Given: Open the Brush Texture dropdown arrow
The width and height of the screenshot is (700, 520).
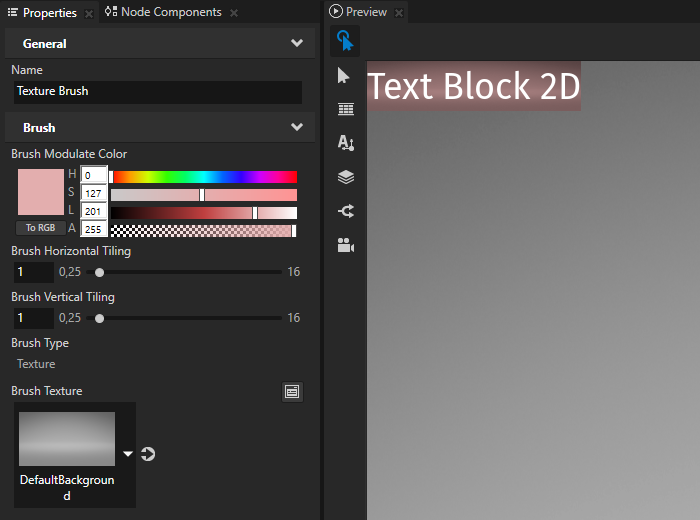Looking at the screenshot, I should click(x=128, y=454).
